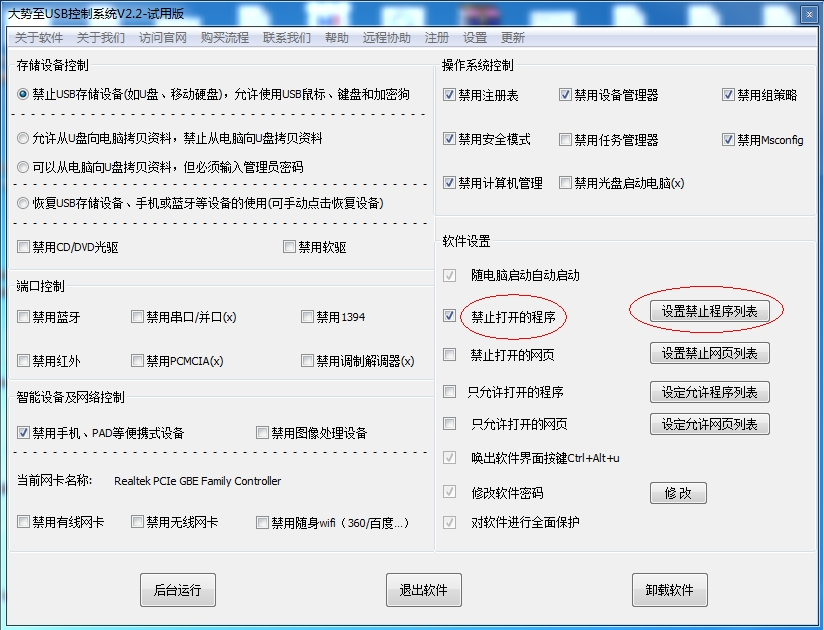Select the 禁止USB存储设备 radio option
The height and width of the screenshot is (630, 824).
(23, 95)
